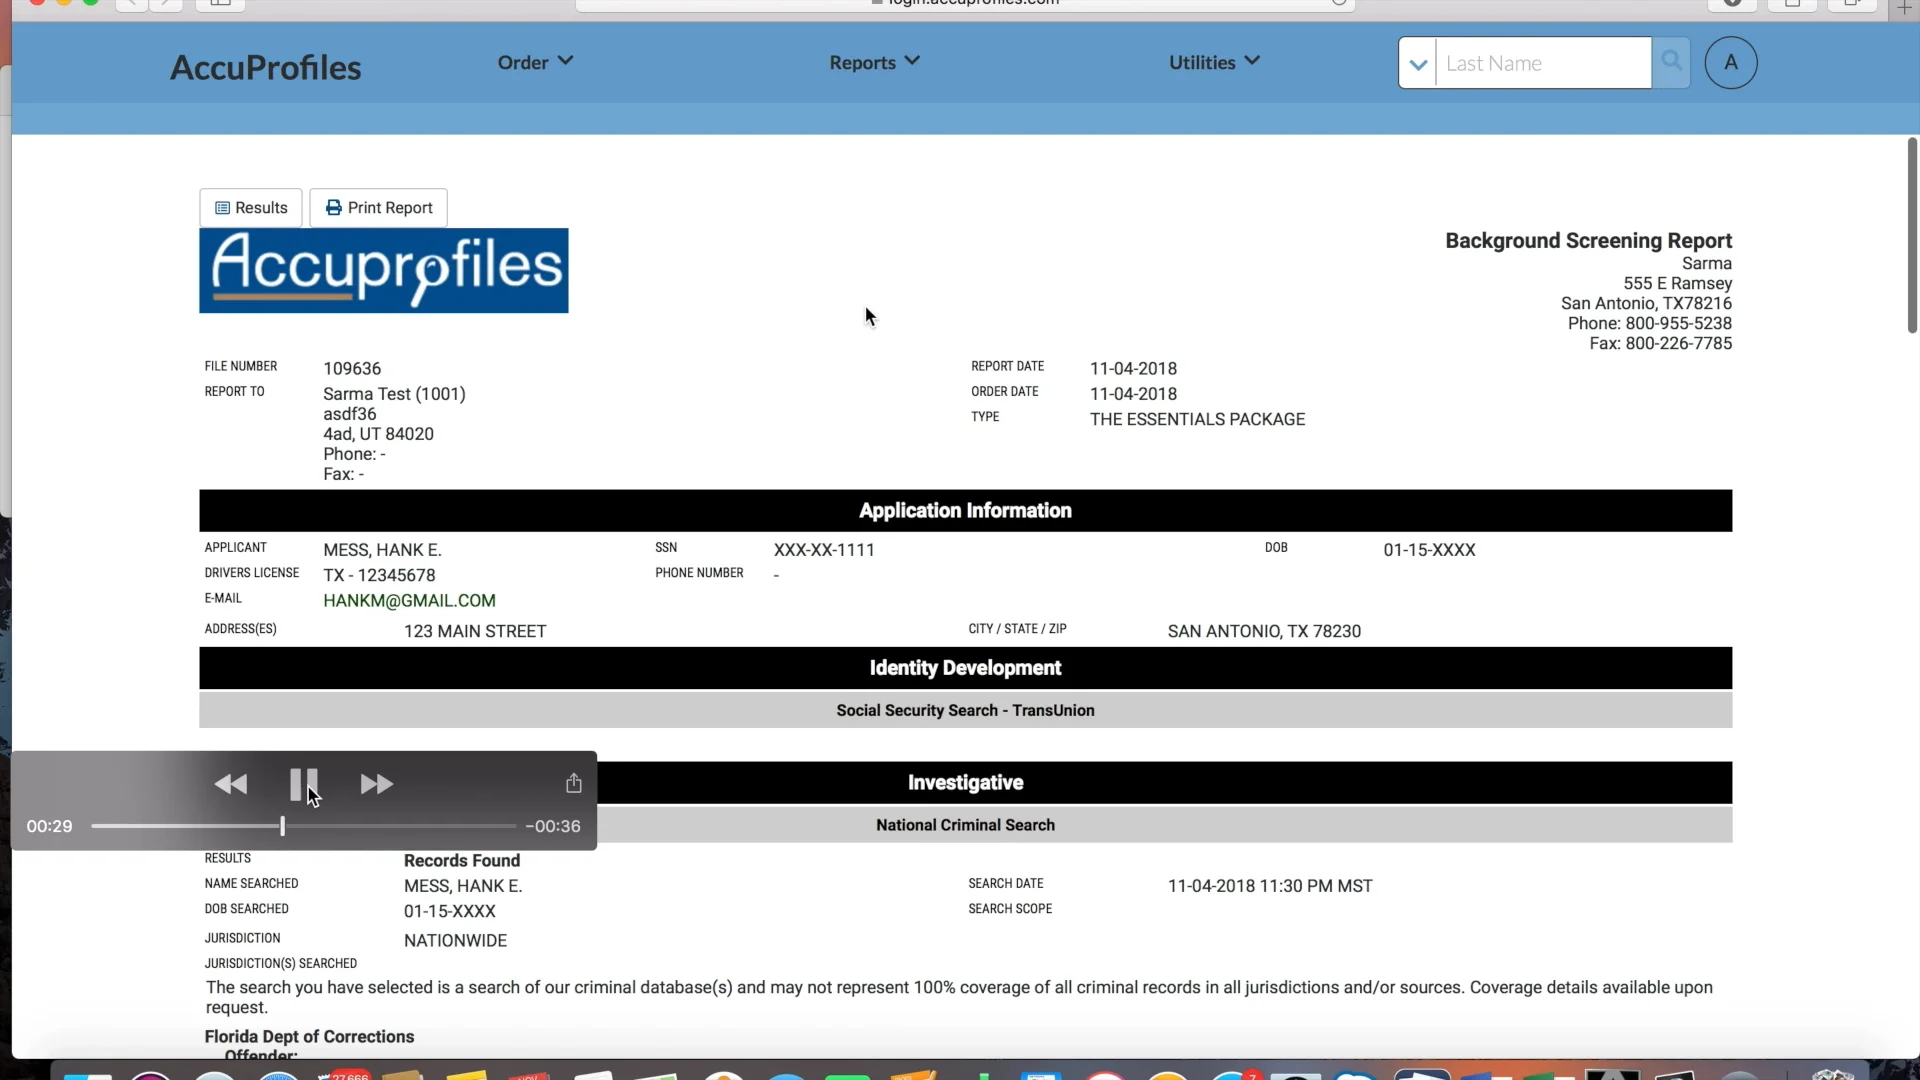
Task: Click the rewind playback icon
Action: pos(231,785)
